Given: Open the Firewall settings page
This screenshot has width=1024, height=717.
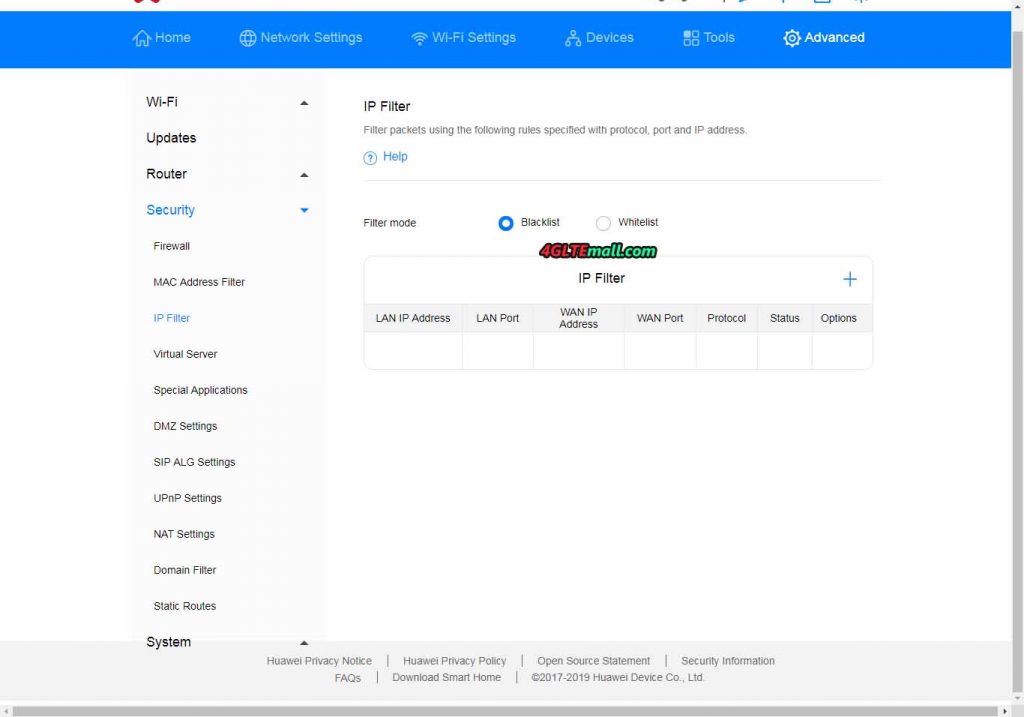Looking at the screenshot, I should point(171,246).
